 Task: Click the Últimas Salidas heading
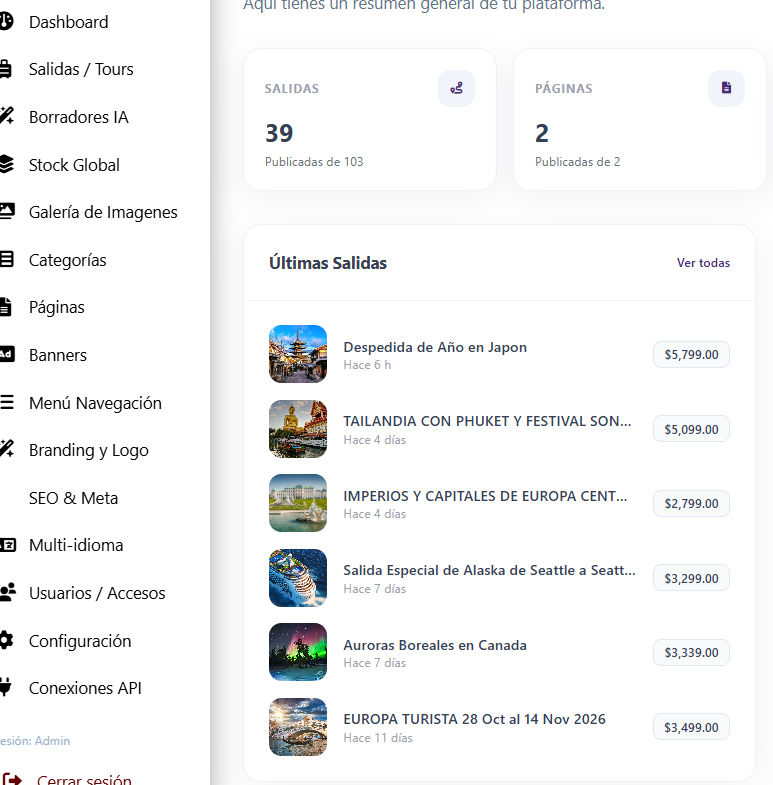(x=328, y=263)
